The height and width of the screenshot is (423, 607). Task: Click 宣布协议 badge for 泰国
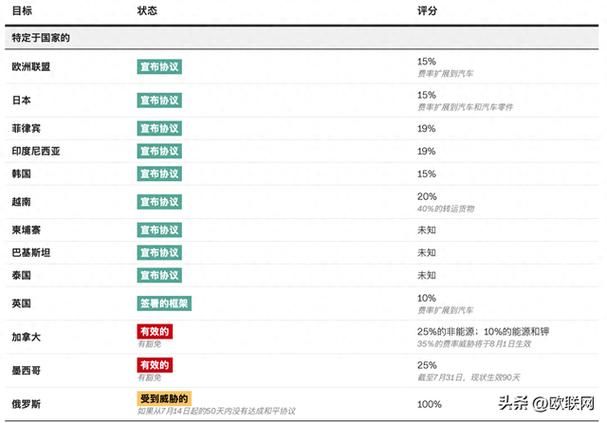(159, 275)
